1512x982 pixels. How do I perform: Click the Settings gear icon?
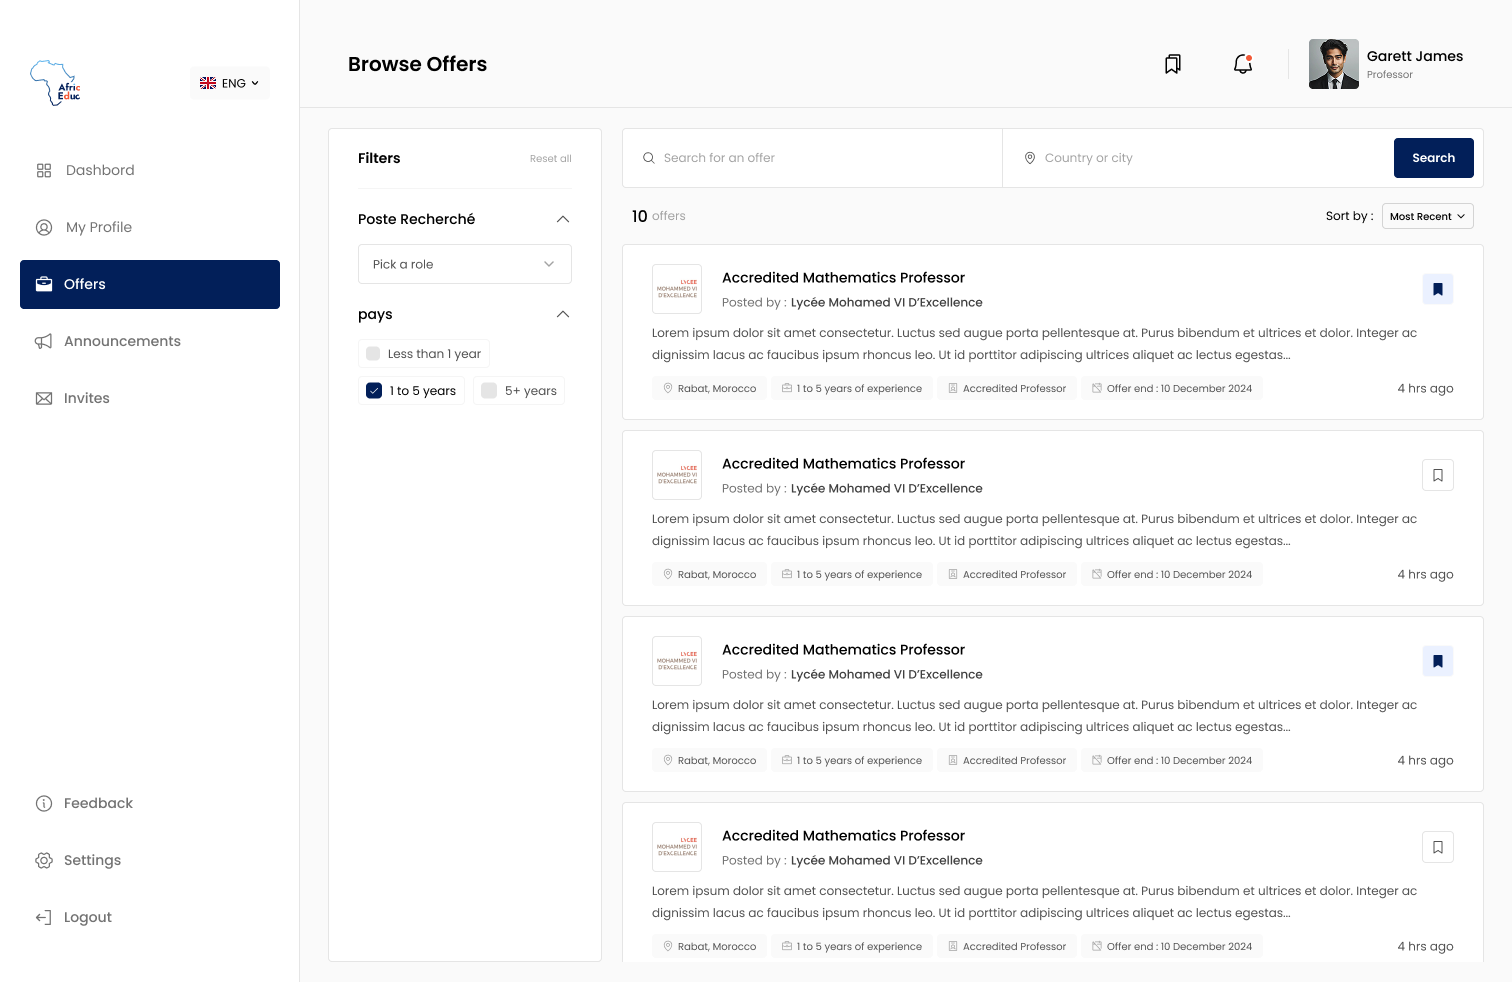pyautogui.click(x=44, y=860)
